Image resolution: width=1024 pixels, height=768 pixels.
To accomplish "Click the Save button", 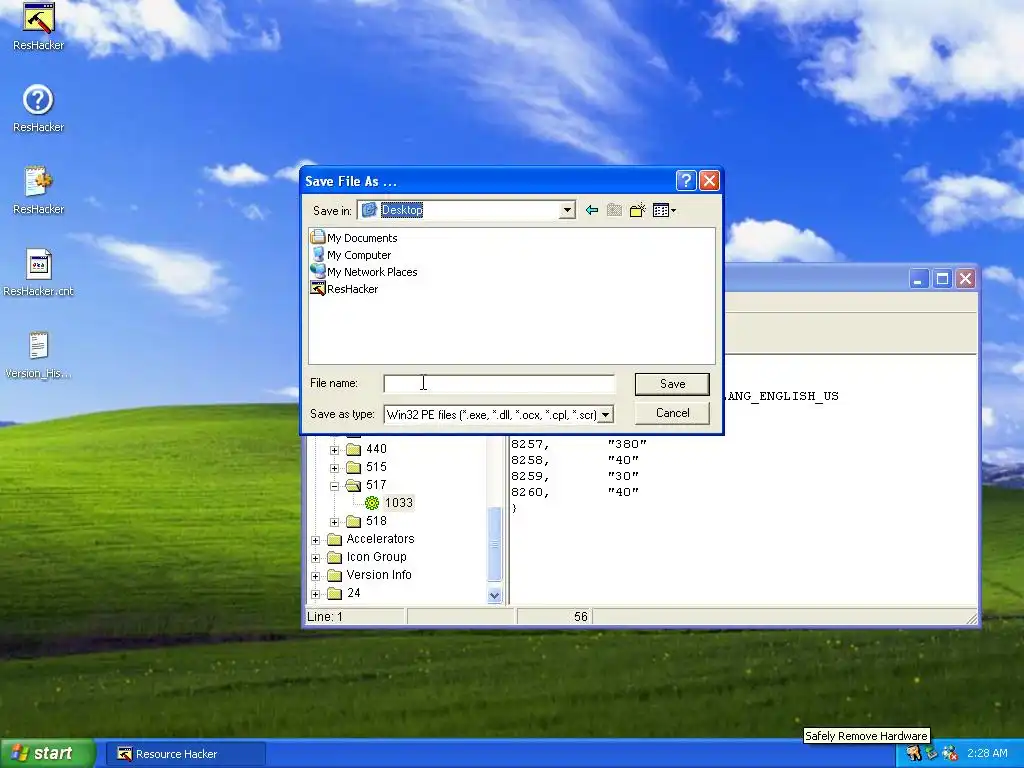I will [672, 384].
